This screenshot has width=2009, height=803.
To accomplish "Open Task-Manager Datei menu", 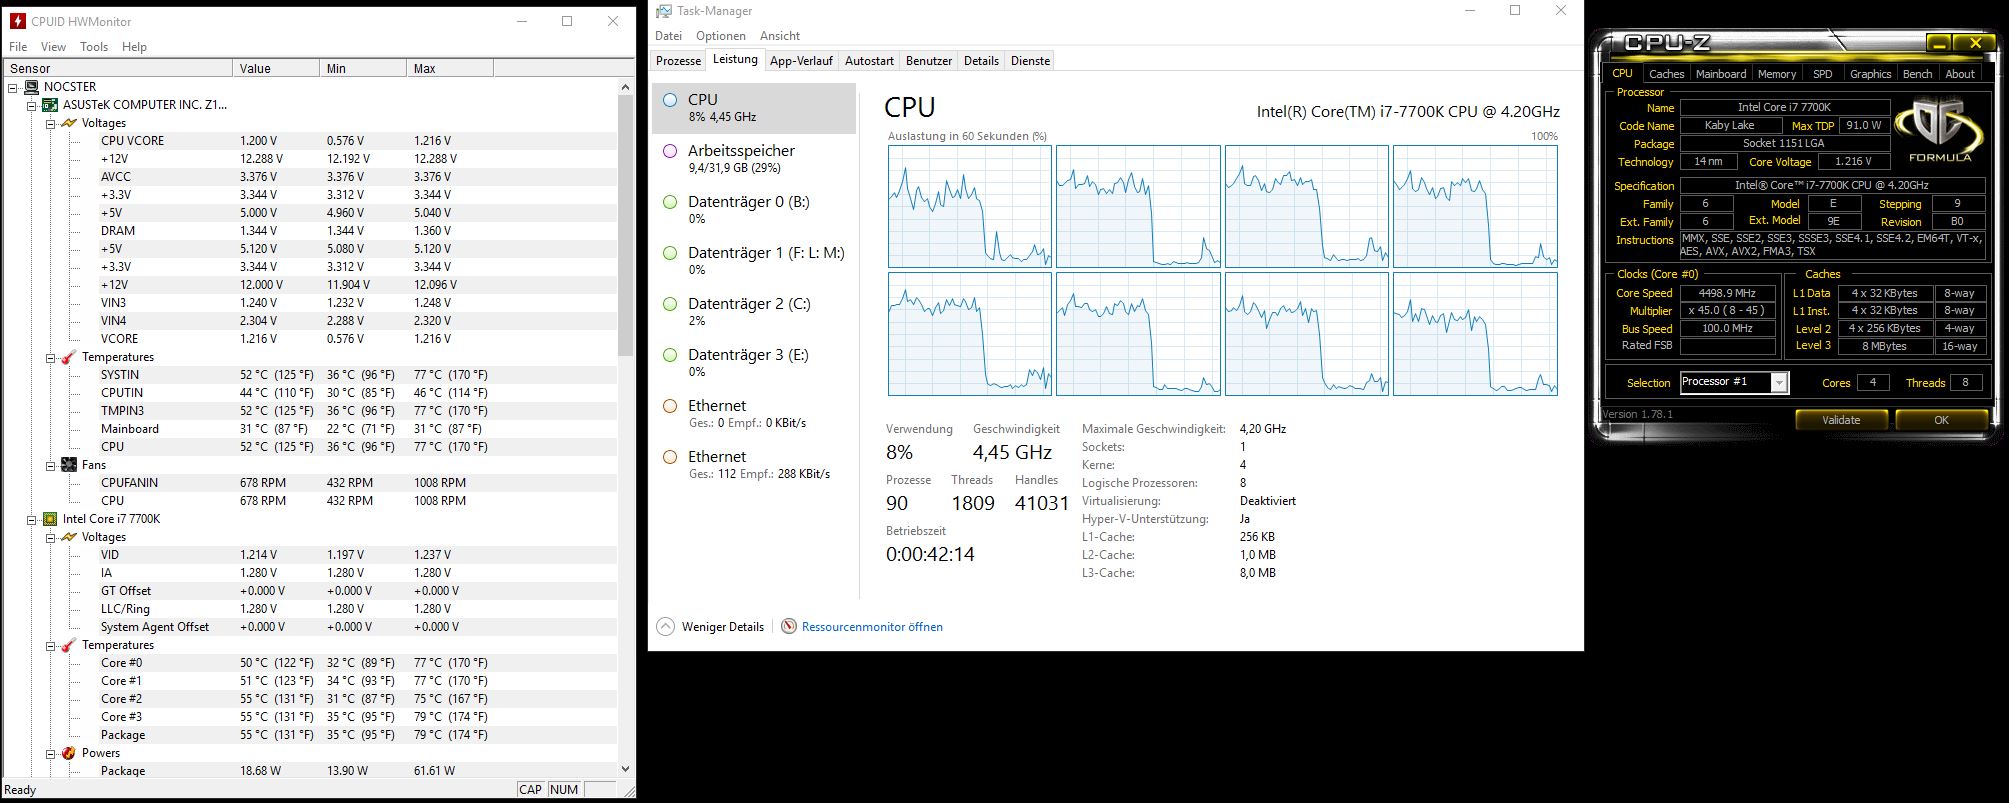I will pyautogui.click(x=668, y=36).
